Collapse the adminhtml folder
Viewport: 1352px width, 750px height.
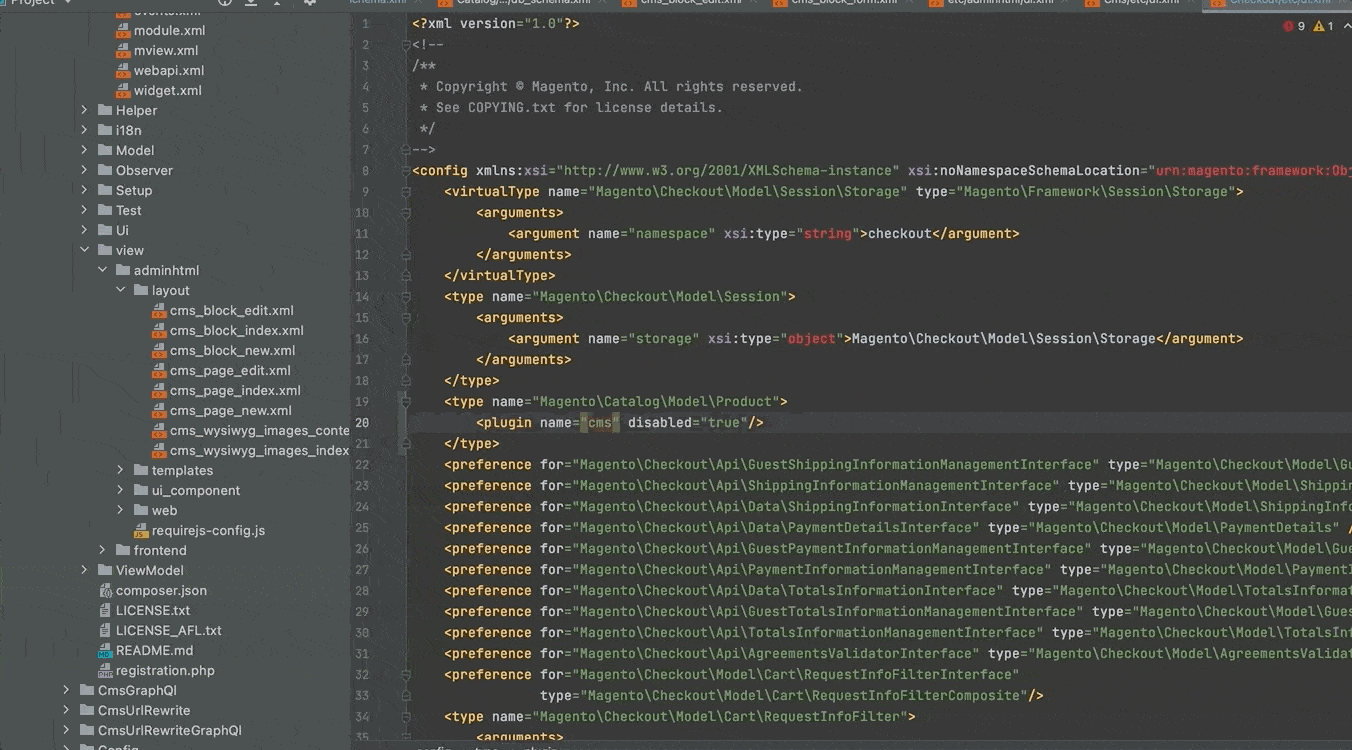pos(102,271)
